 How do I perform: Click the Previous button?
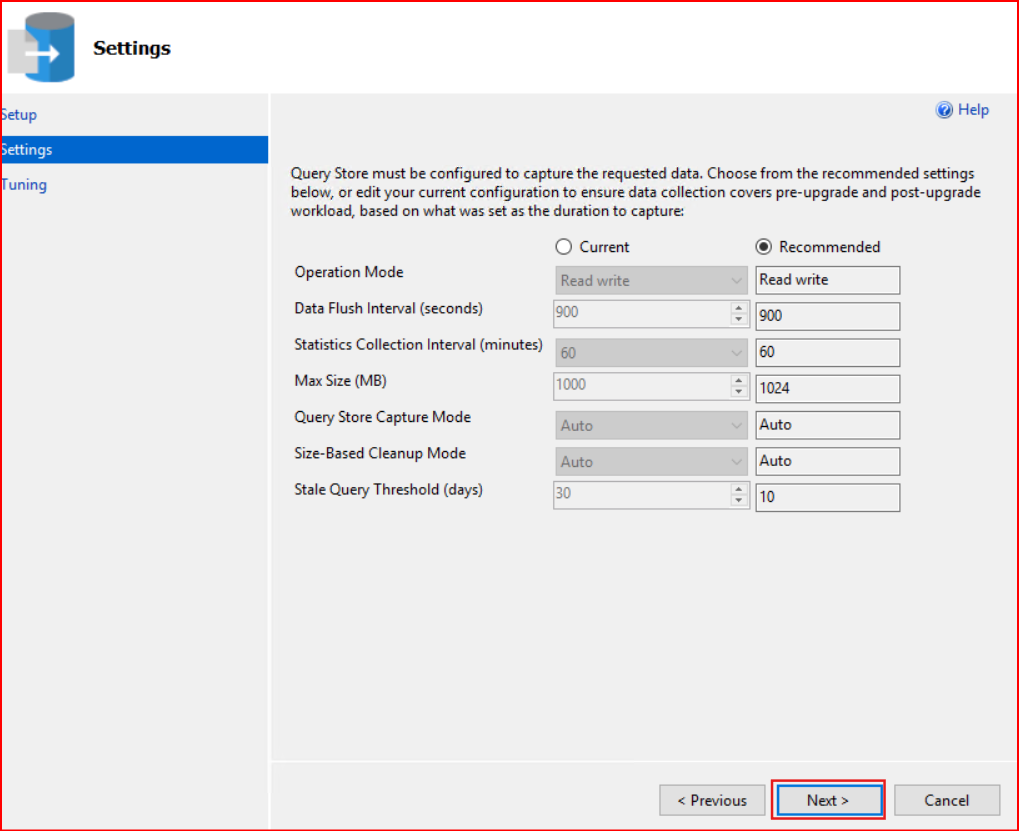tap(712, 800)
